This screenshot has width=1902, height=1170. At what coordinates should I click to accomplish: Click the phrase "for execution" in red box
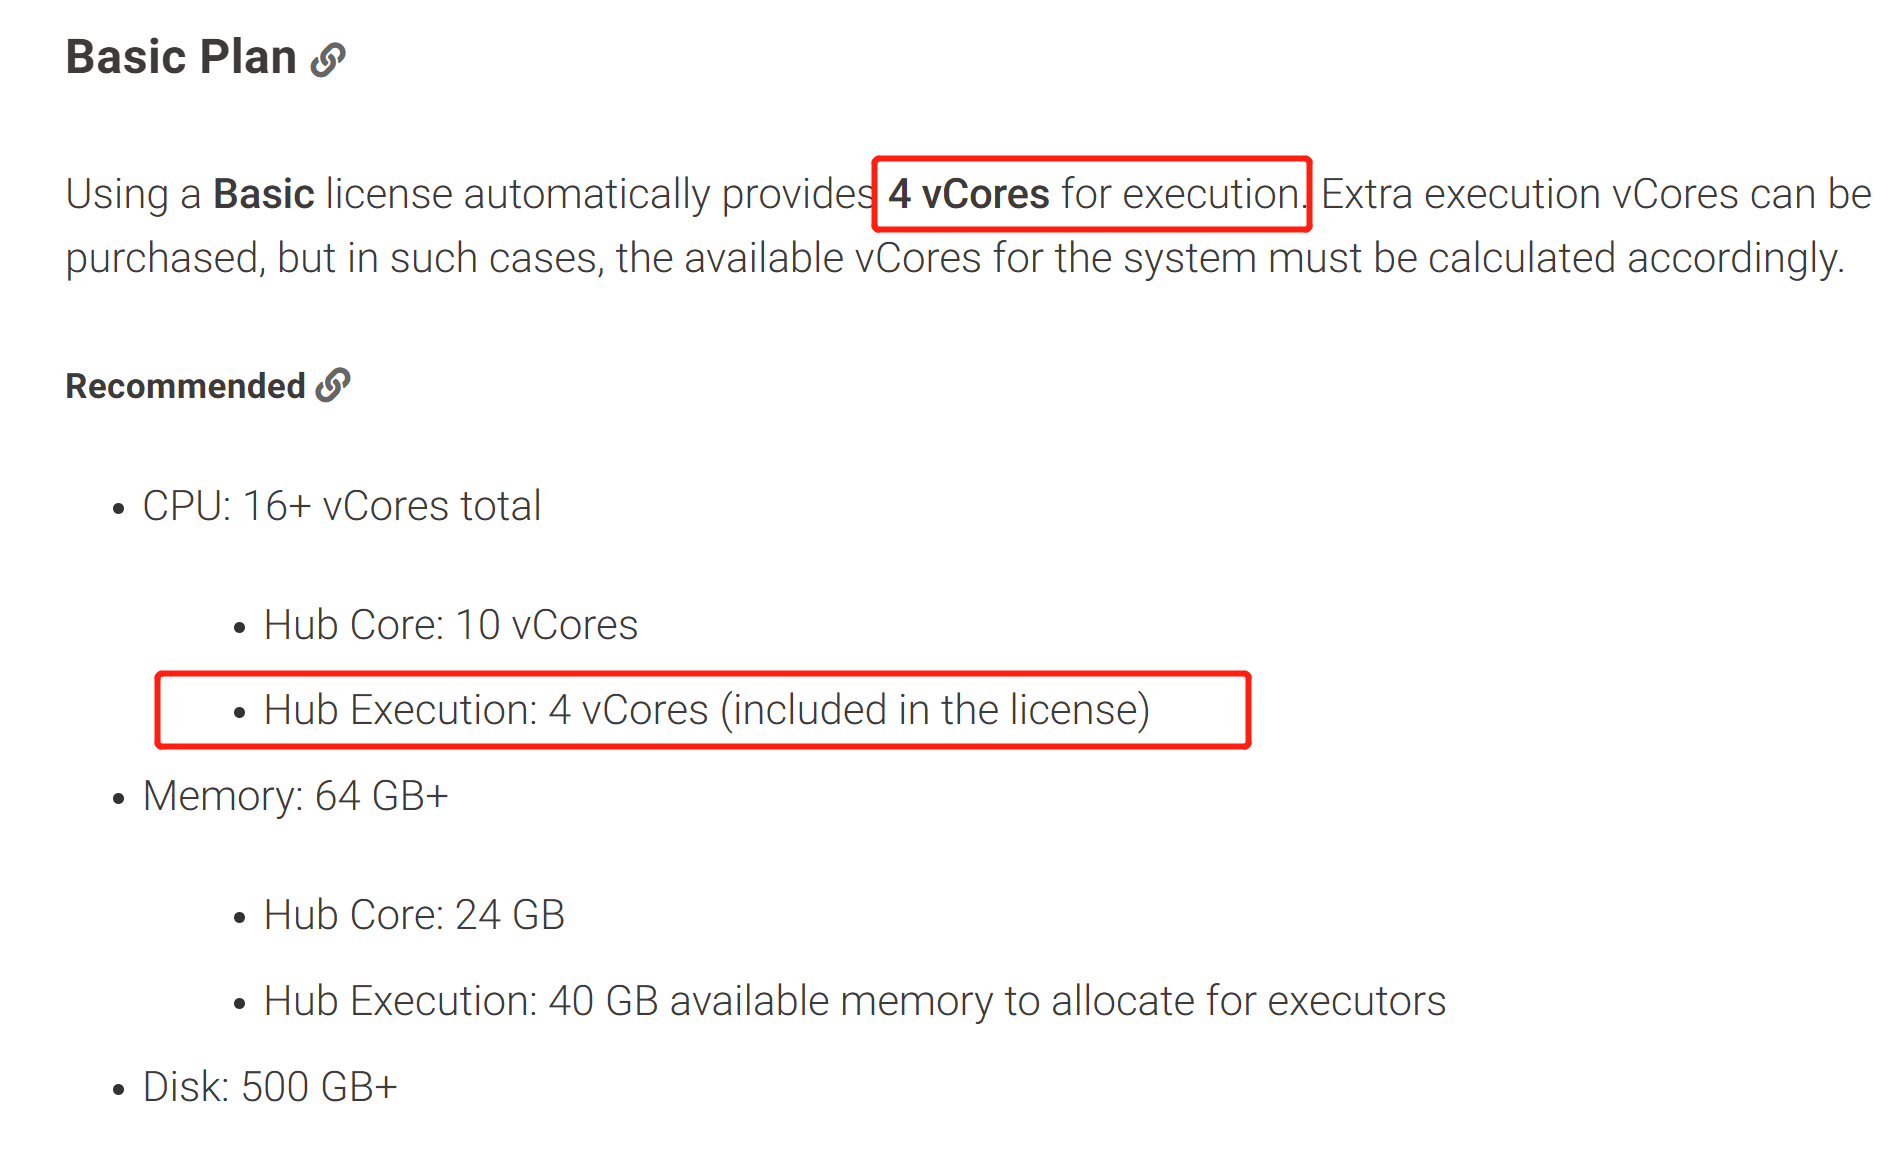tap(1180, 194)
